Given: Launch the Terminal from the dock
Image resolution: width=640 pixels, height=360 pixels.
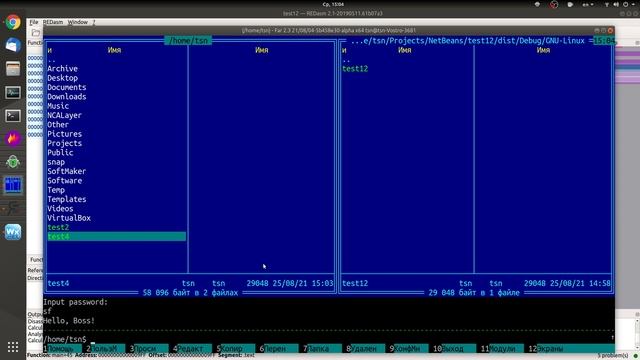Looking at the screenshot, I should [x=13, y=116].
